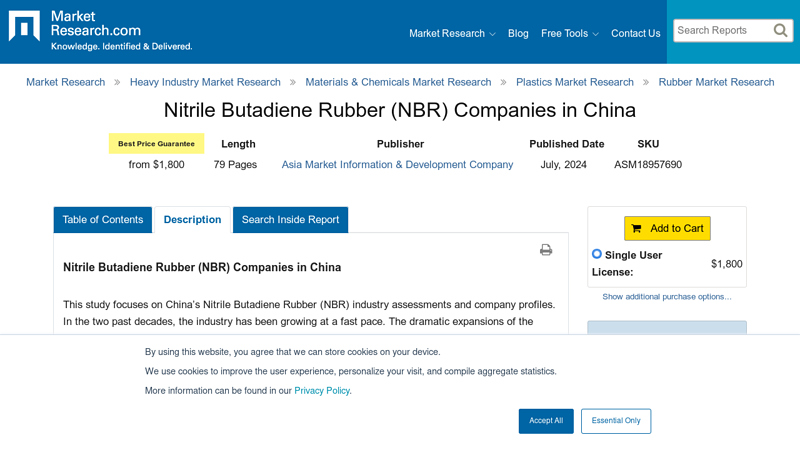Click the 'July, 2024' published date

(563, 164)
